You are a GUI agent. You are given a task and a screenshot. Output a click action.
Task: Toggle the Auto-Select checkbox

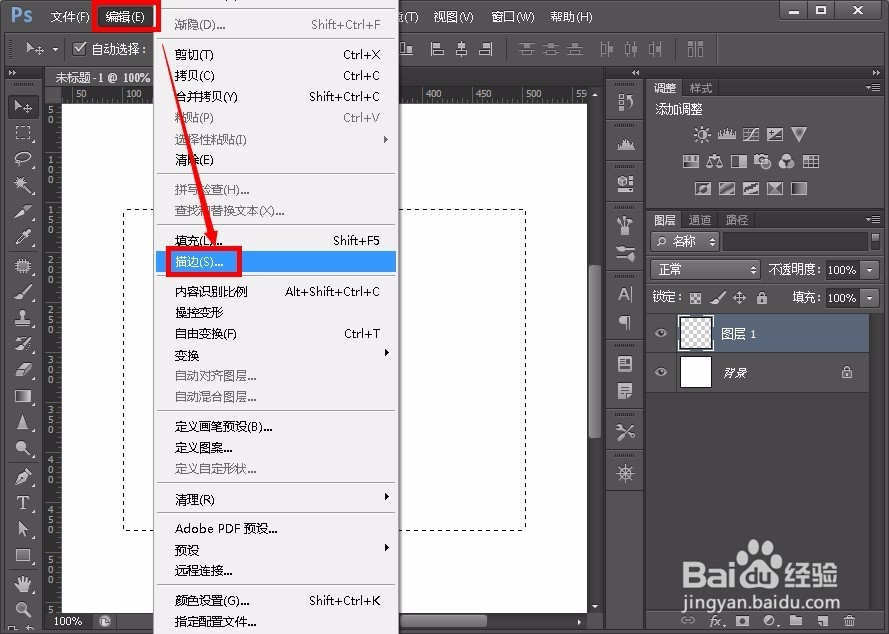pos(80,49)
